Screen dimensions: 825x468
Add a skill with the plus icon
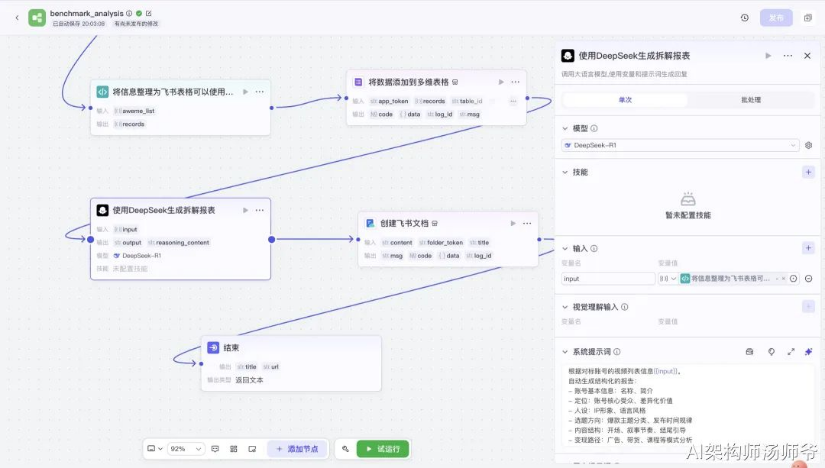(x=809, y=172)
